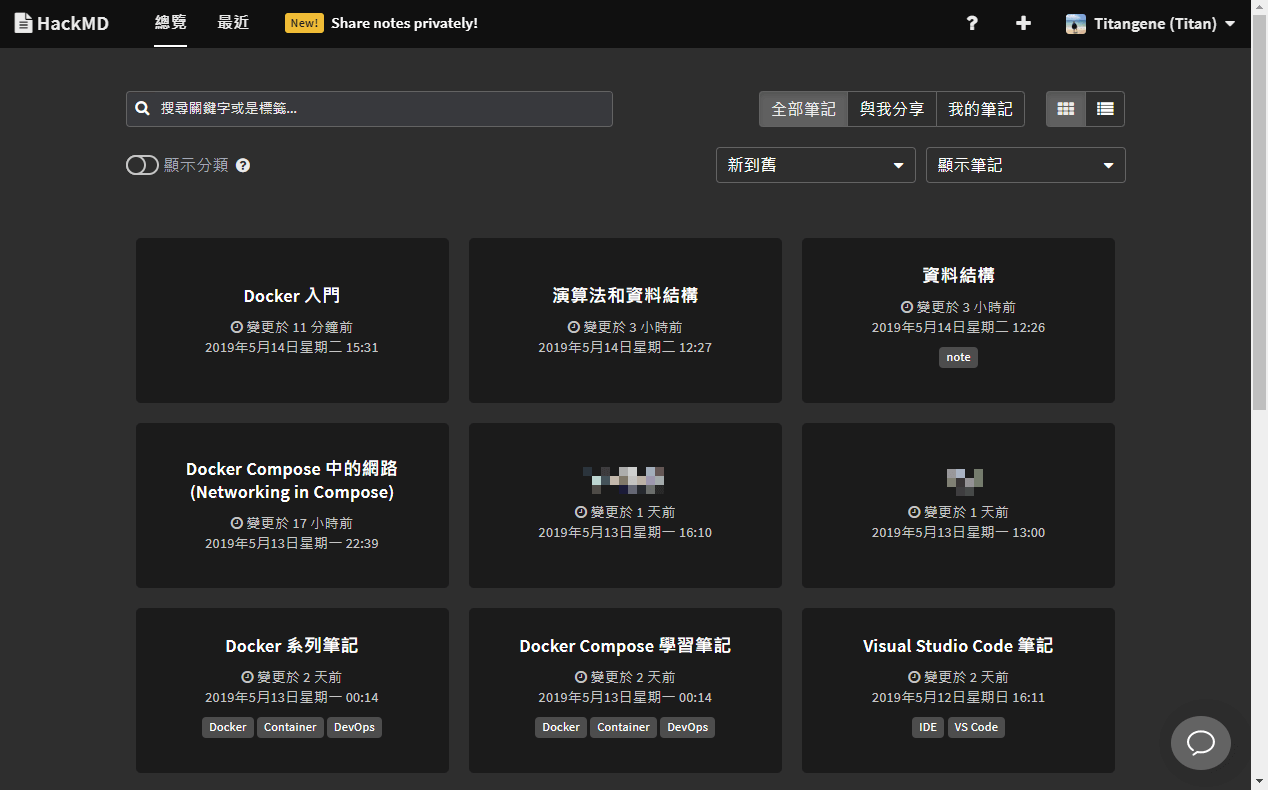
Task: Click timestamp 2019年5月14日星期二 15:31
Action: click(292, 347)
